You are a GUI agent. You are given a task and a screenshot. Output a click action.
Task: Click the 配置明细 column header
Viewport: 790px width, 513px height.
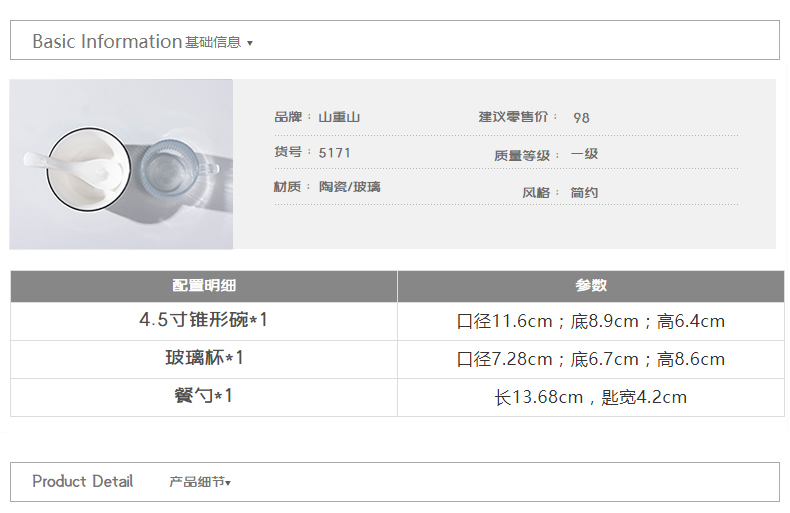(204, 286)
